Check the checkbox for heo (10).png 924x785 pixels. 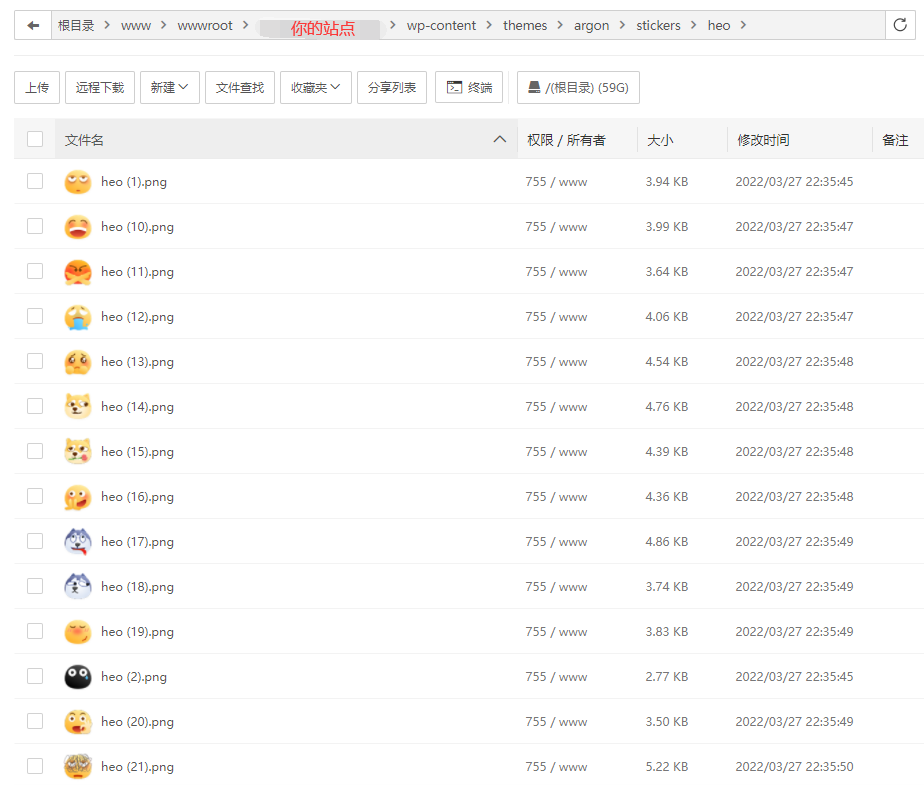[34, 226]
